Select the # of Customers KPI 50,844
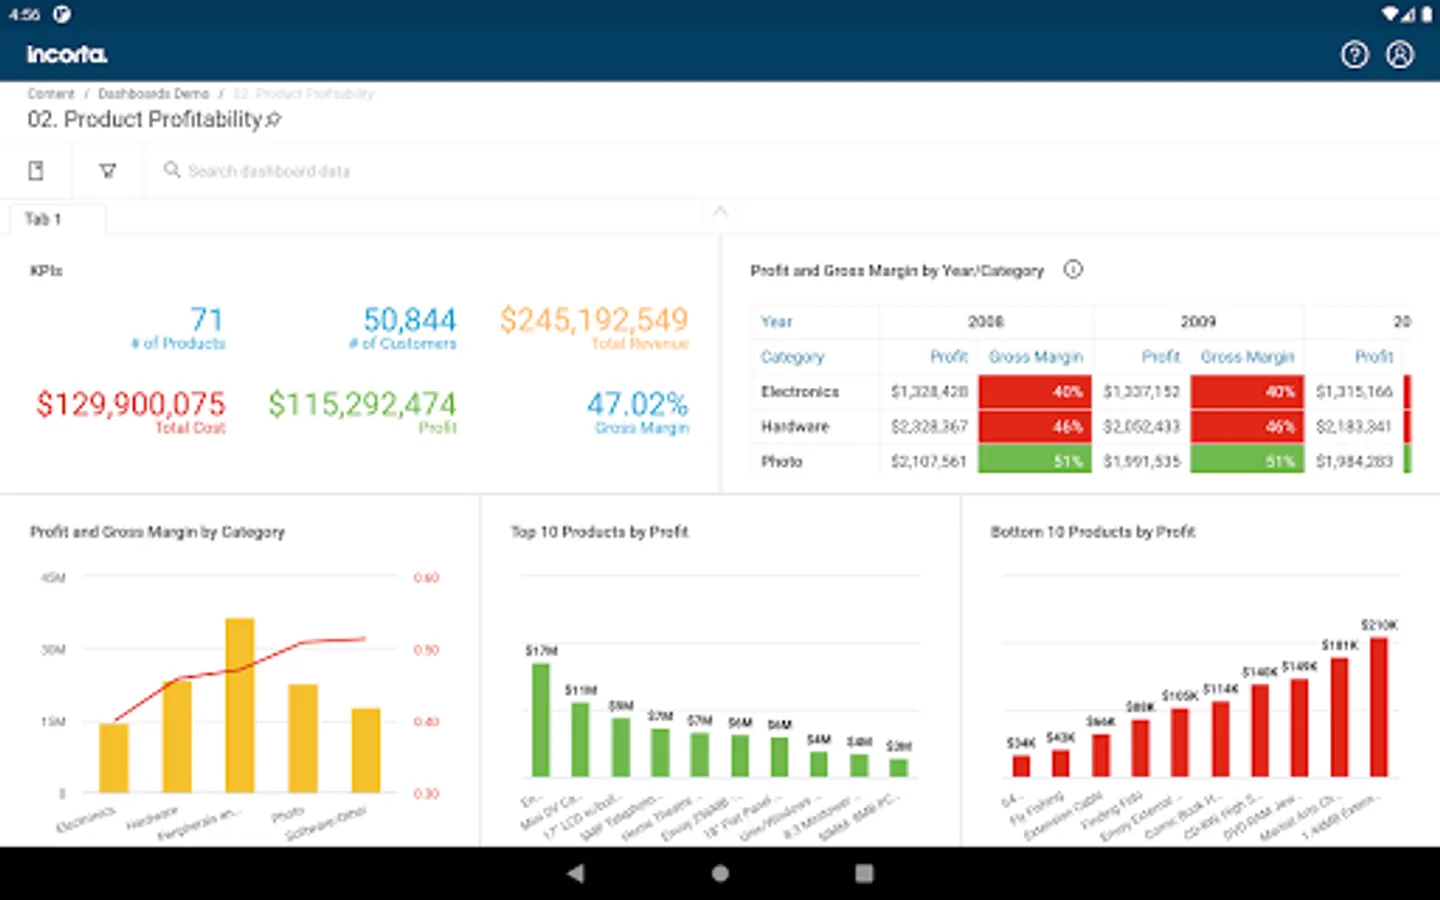 coord(409,320)
